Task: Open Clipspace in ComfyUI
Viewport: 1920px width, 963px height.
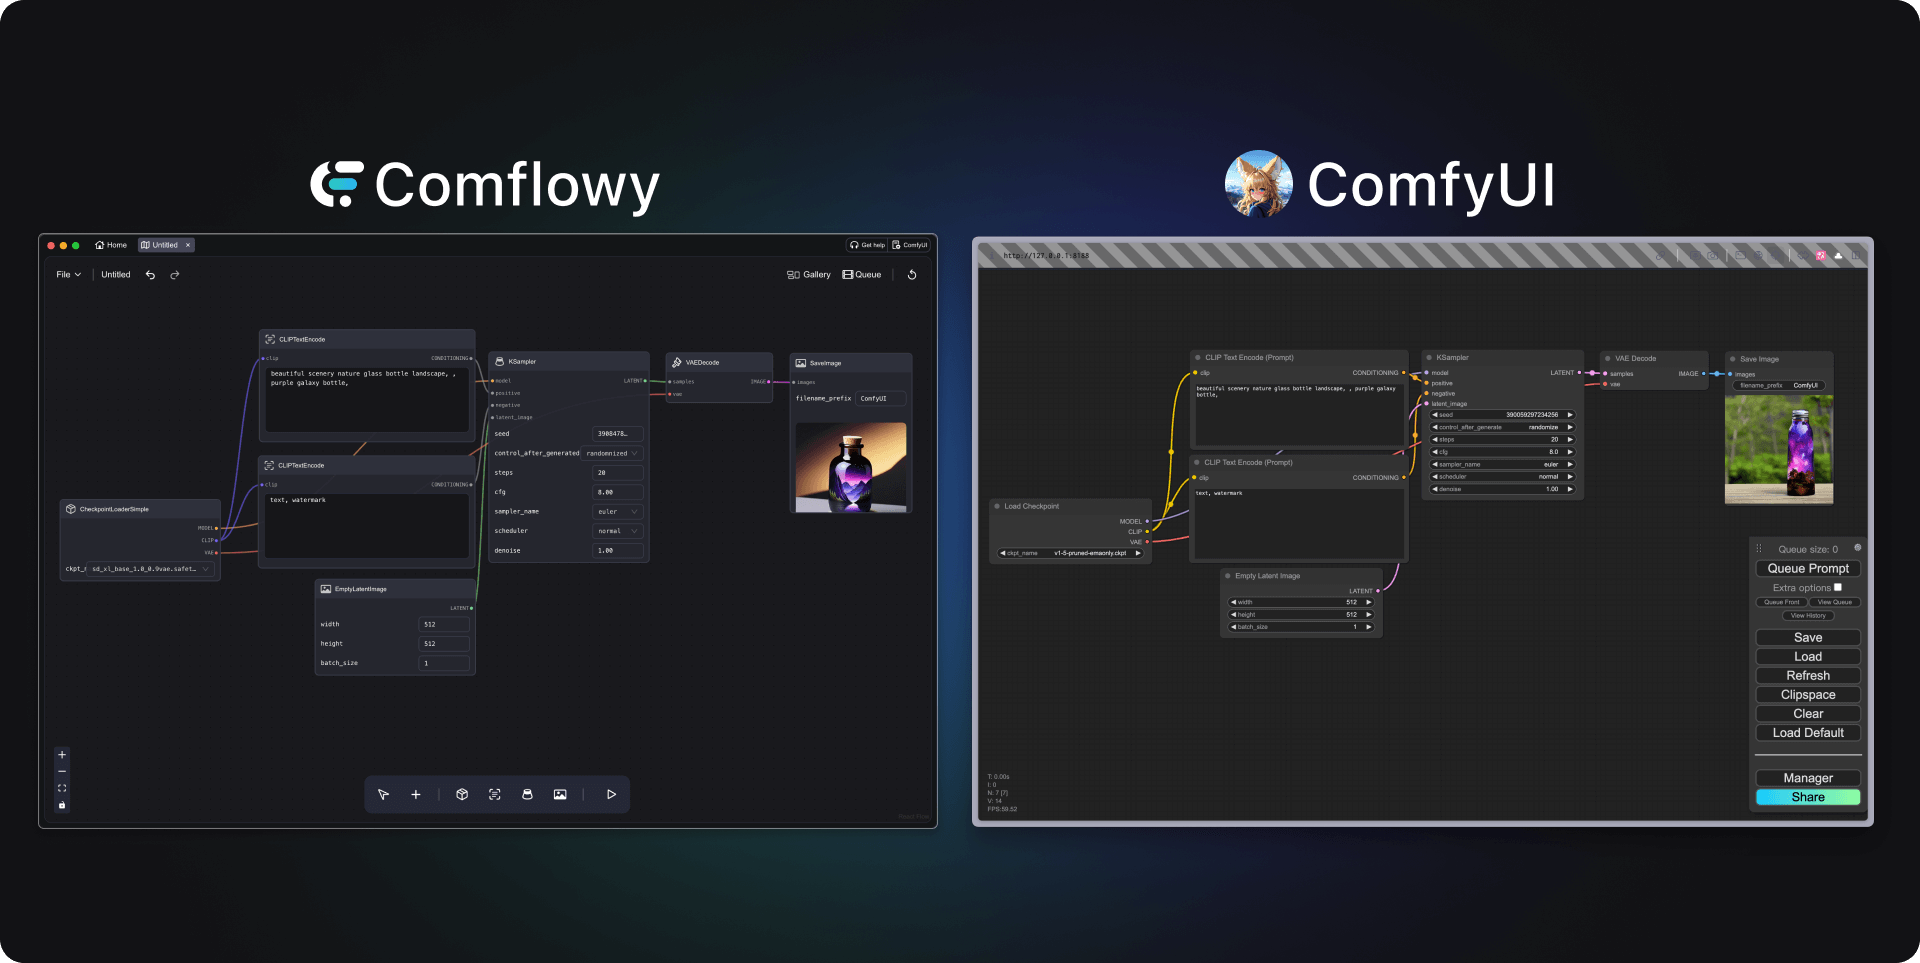Action: [x=1808, y=694]
